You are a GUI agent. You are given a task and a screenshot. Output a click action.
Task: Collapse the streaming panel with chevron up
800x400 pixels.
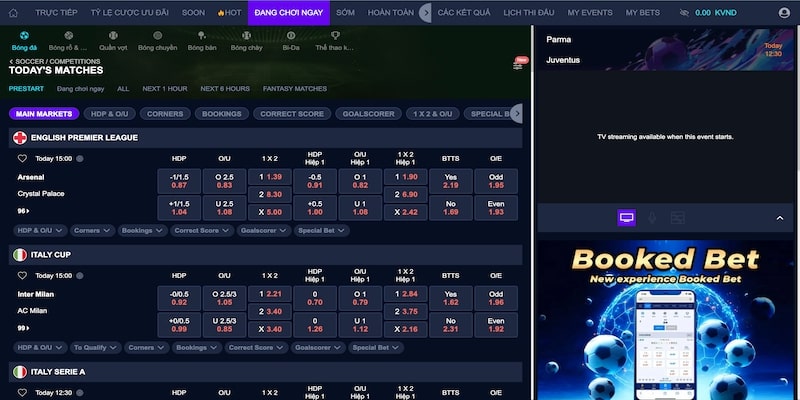tap(779, 217)
